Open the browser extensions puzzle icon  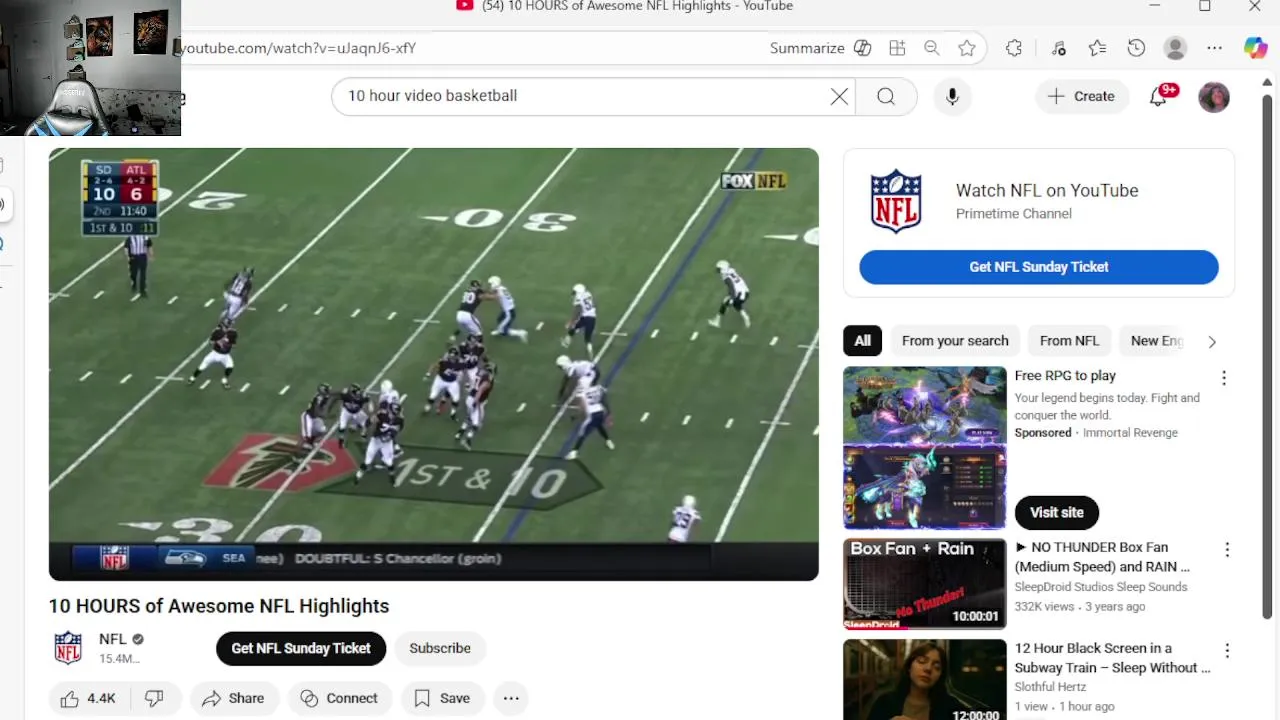tap(1014, 48)
